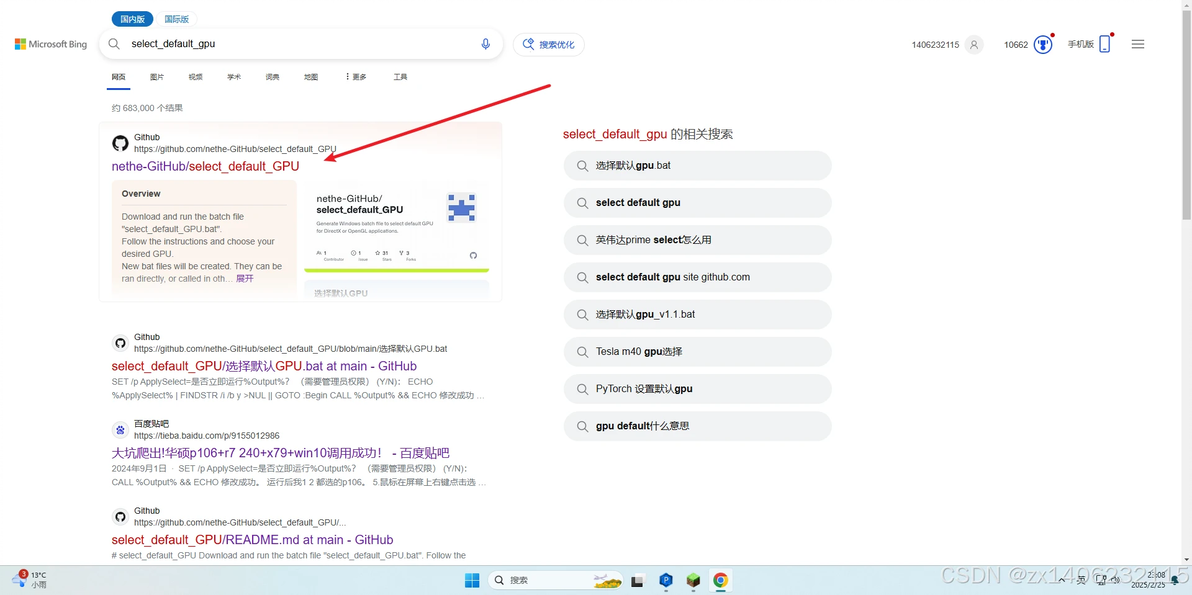Expand the 更多 menu
This screenshot has width=1192, height=595.
tap(355, 78)
